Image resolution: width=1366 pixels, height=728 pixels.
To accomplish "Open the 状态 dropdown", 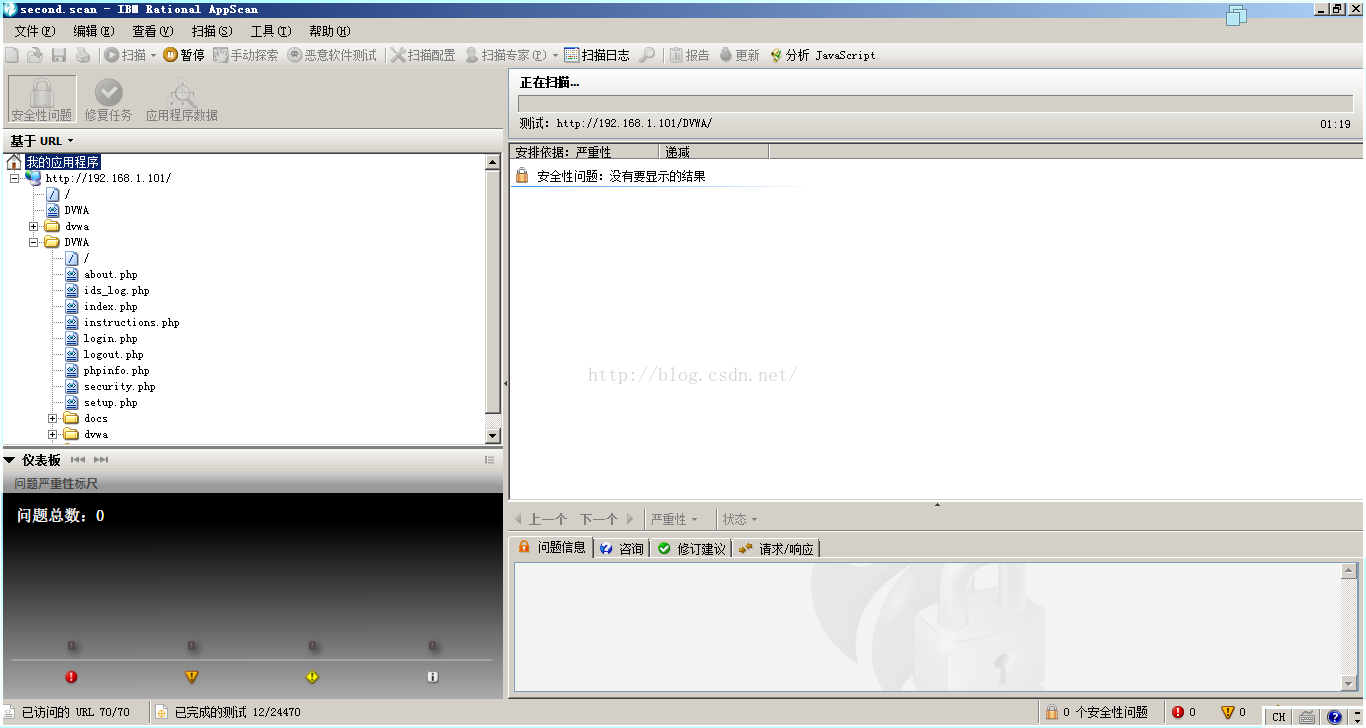I will (x=740, y=519).
